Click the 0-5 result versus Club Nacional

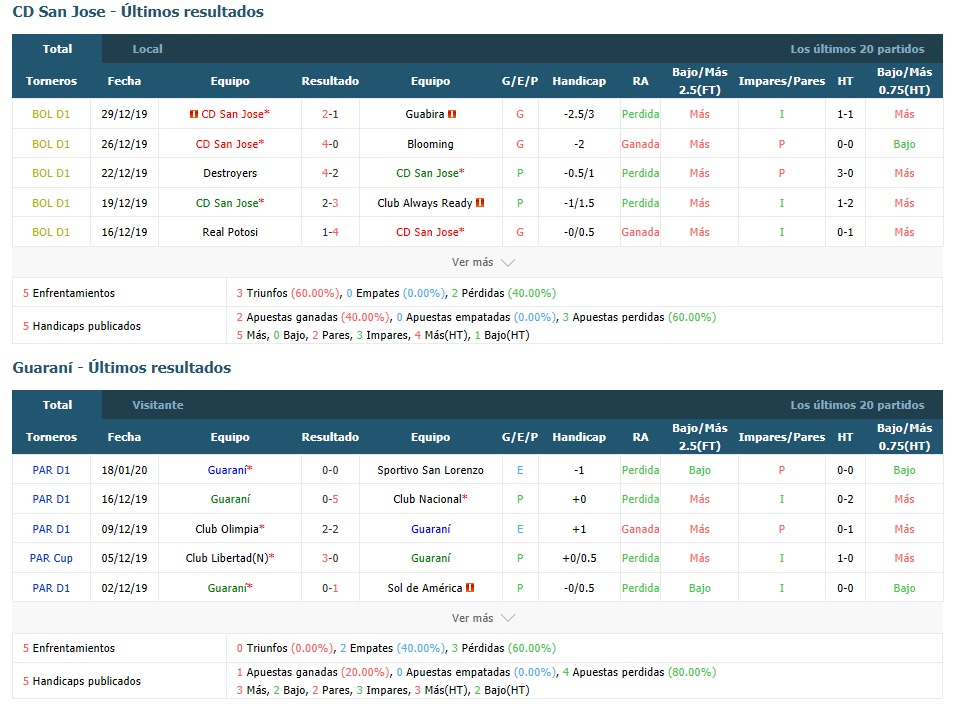[x=330, y=499]
